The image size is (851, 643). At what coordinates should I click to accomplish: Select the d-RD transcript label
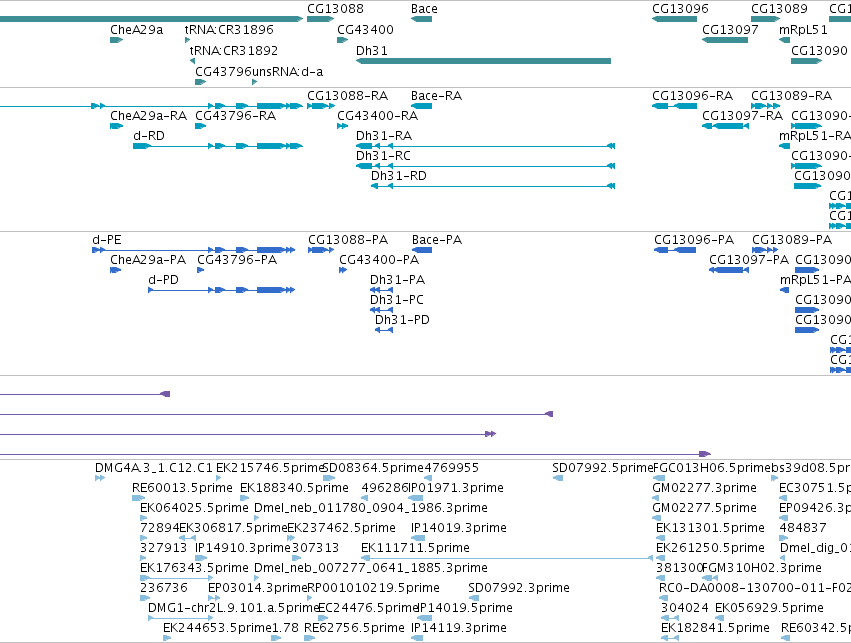[x=149, y=136]
